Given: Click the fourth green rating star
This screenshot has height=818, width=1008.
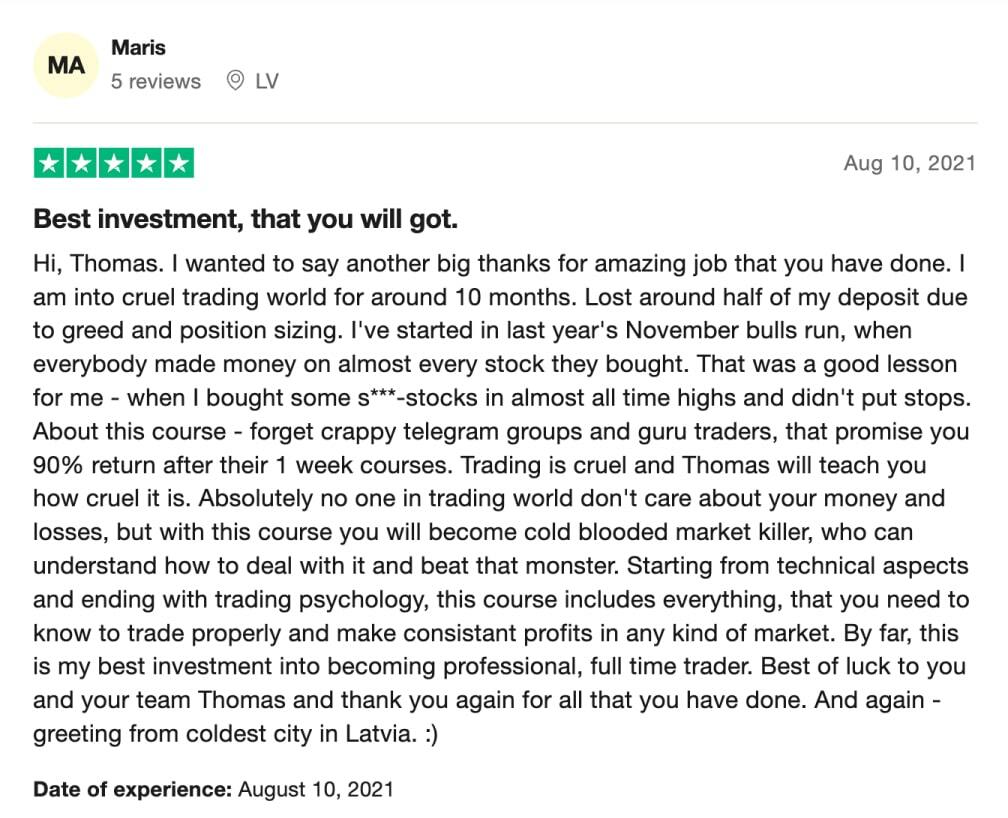Looking at the screenshot, I should tap(146, 163).
